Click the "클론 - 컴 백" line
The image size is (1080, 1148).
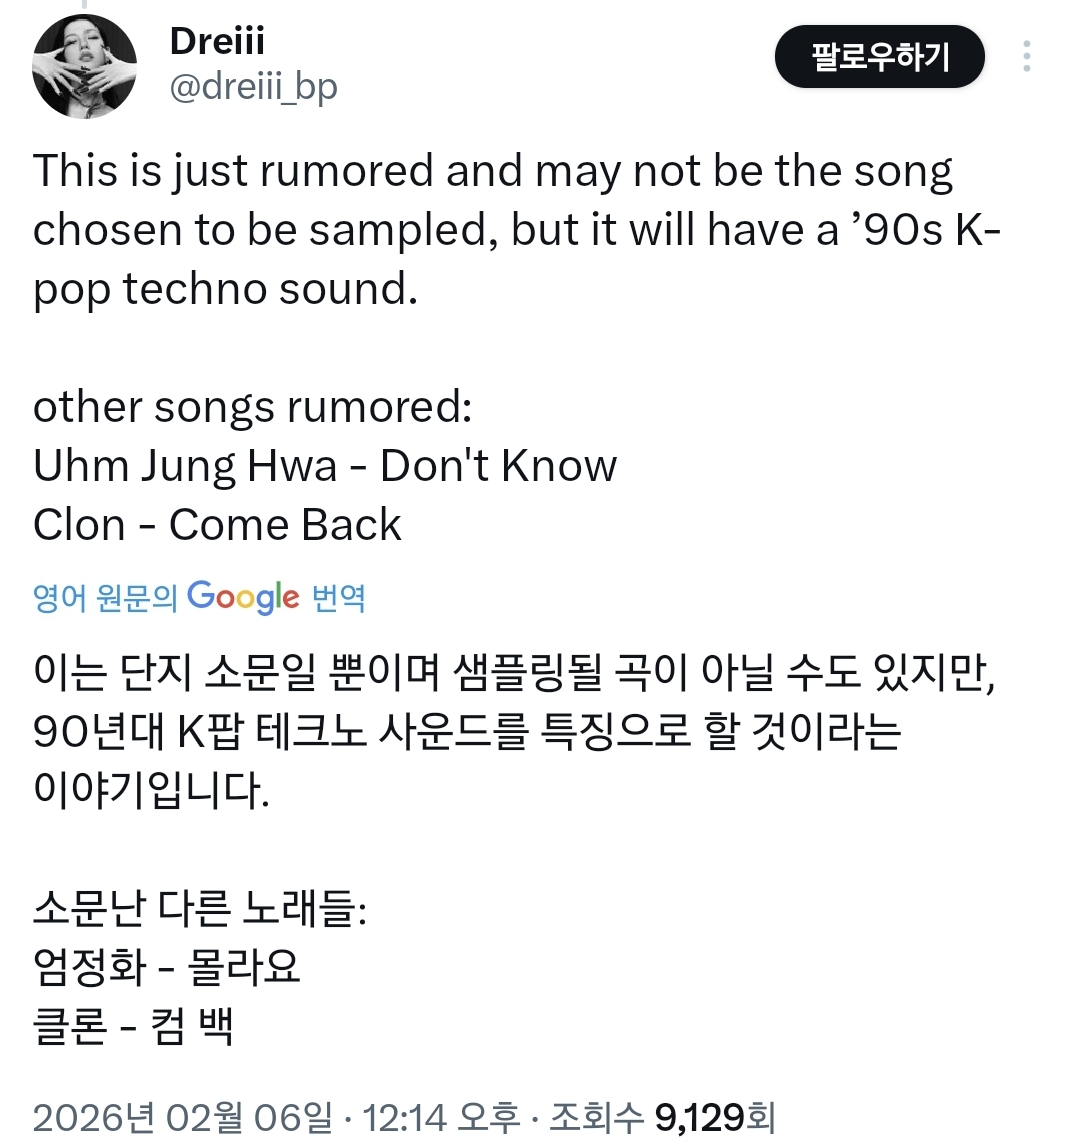click(x=134, y=1027)
